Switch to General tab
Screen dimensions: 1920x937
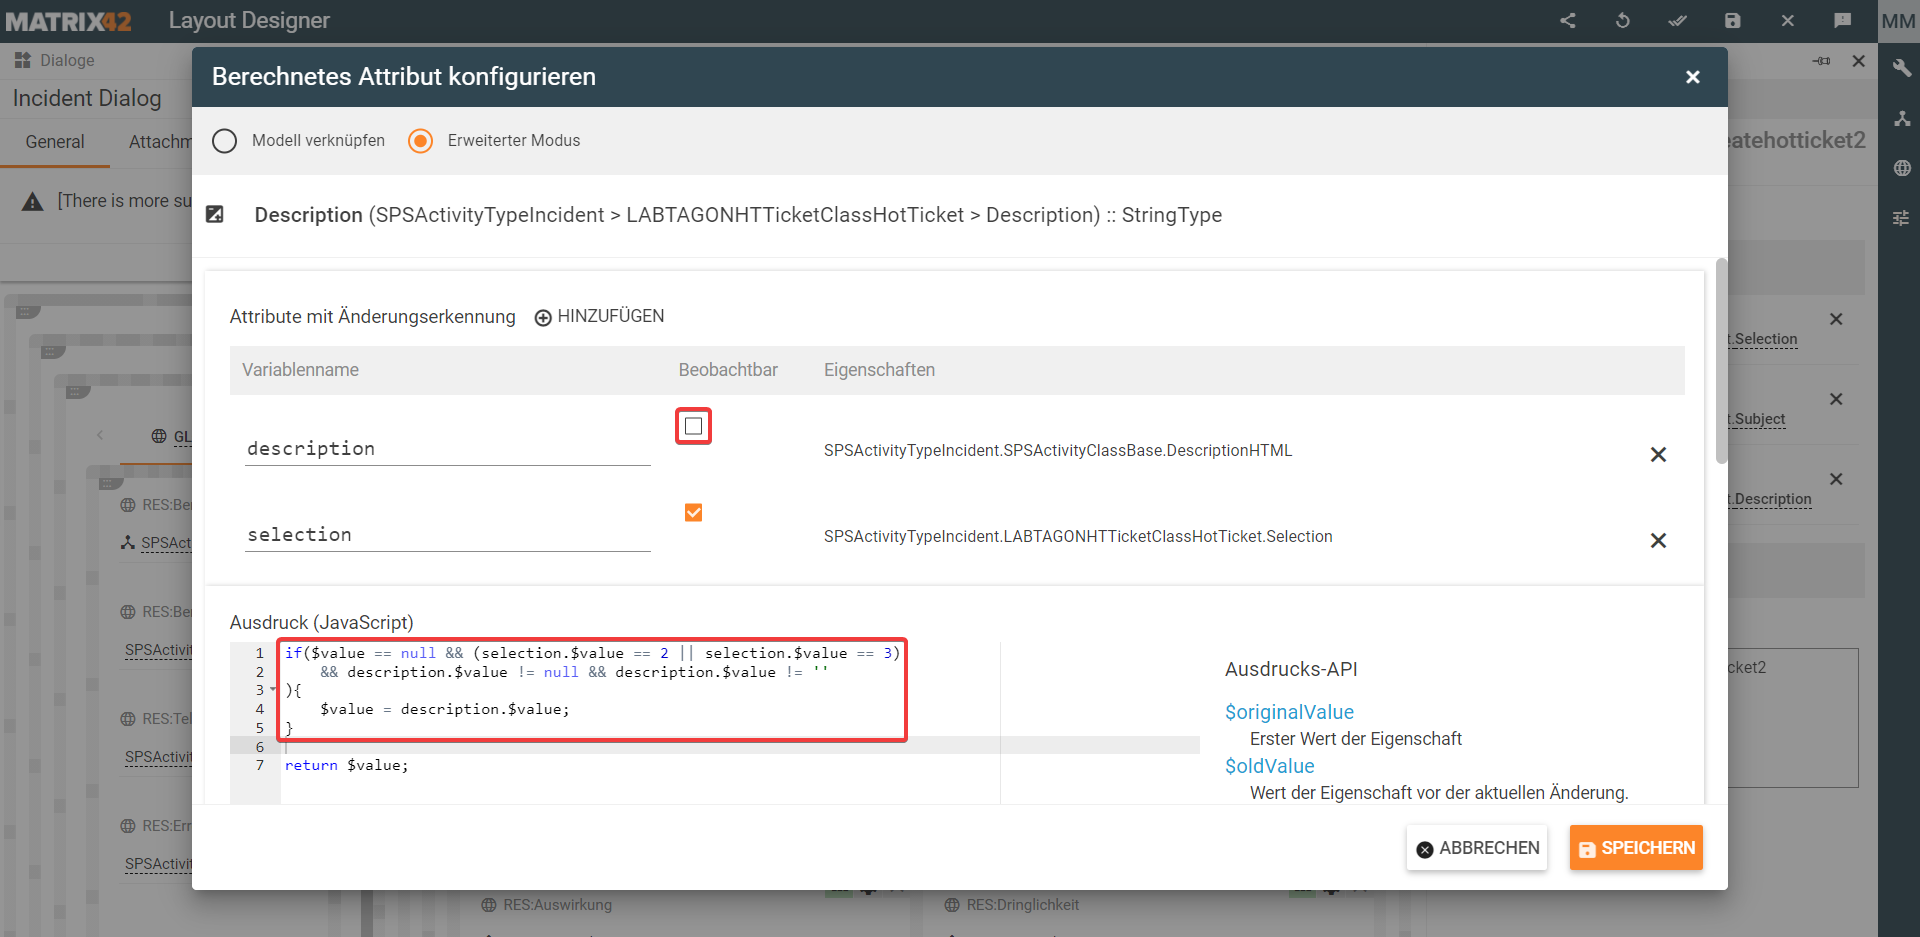click(x=55, y=142)
